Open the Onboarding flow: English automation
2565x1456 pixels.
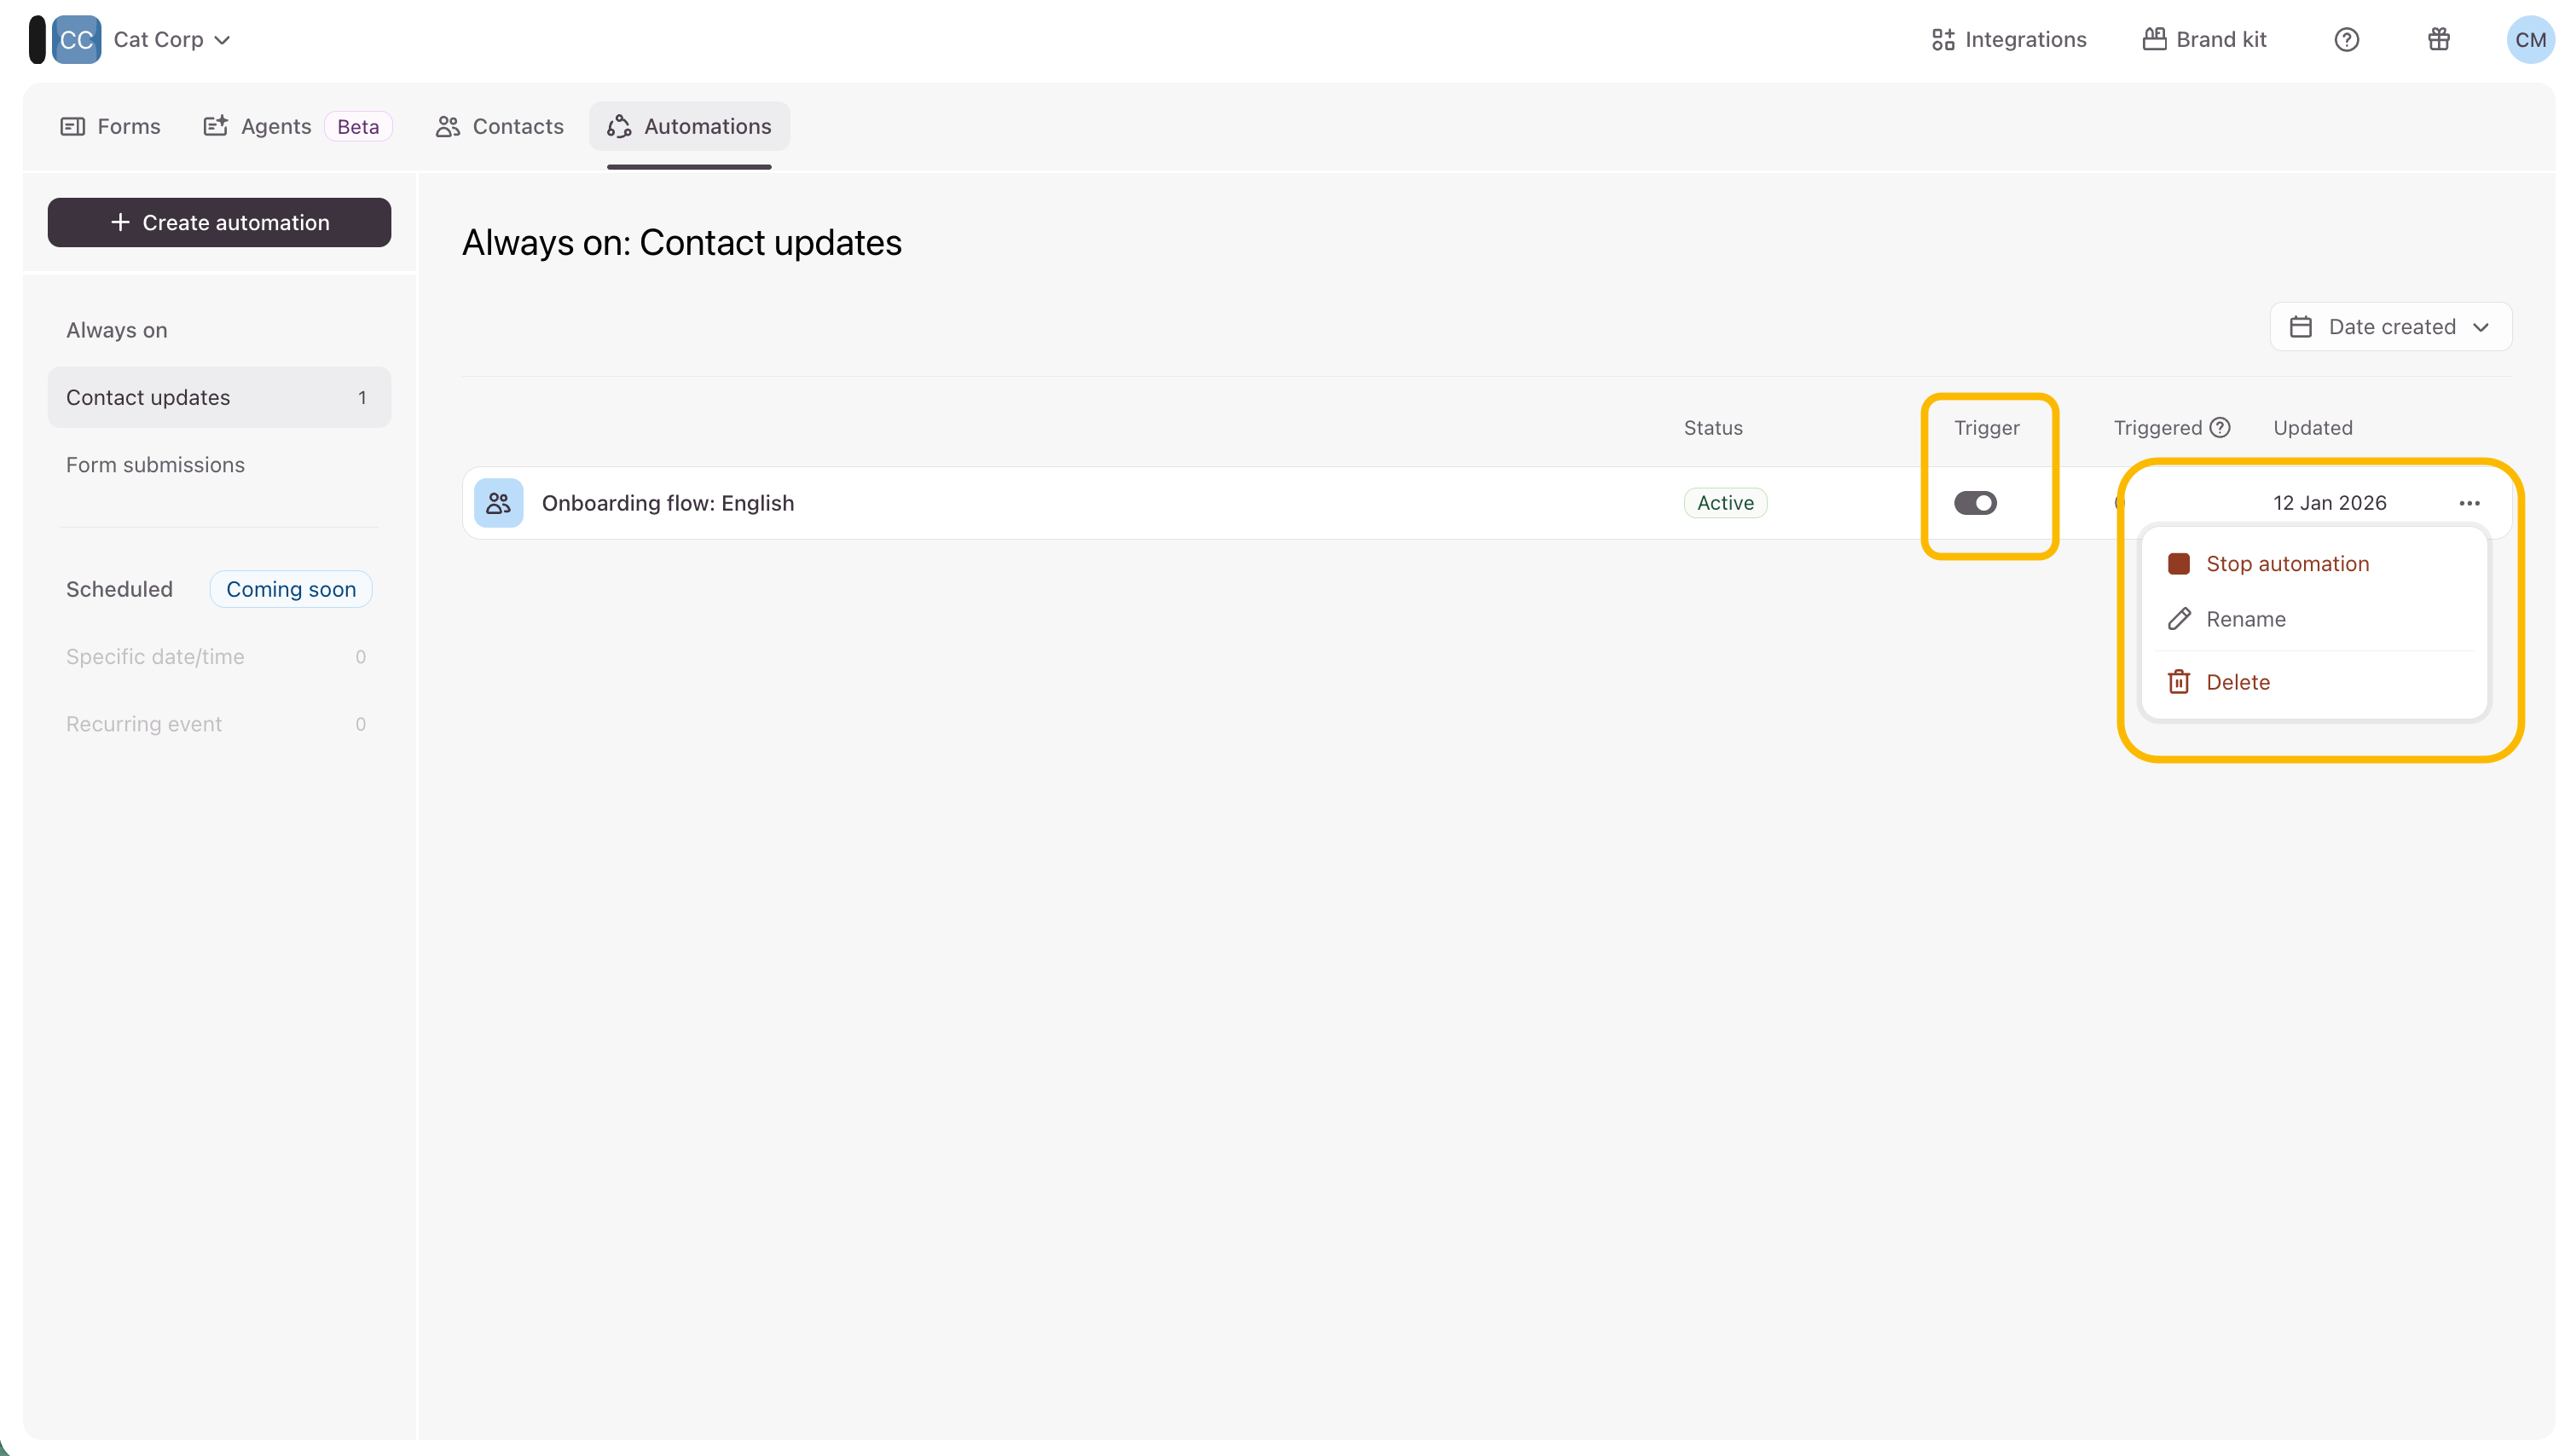point(667,503)
